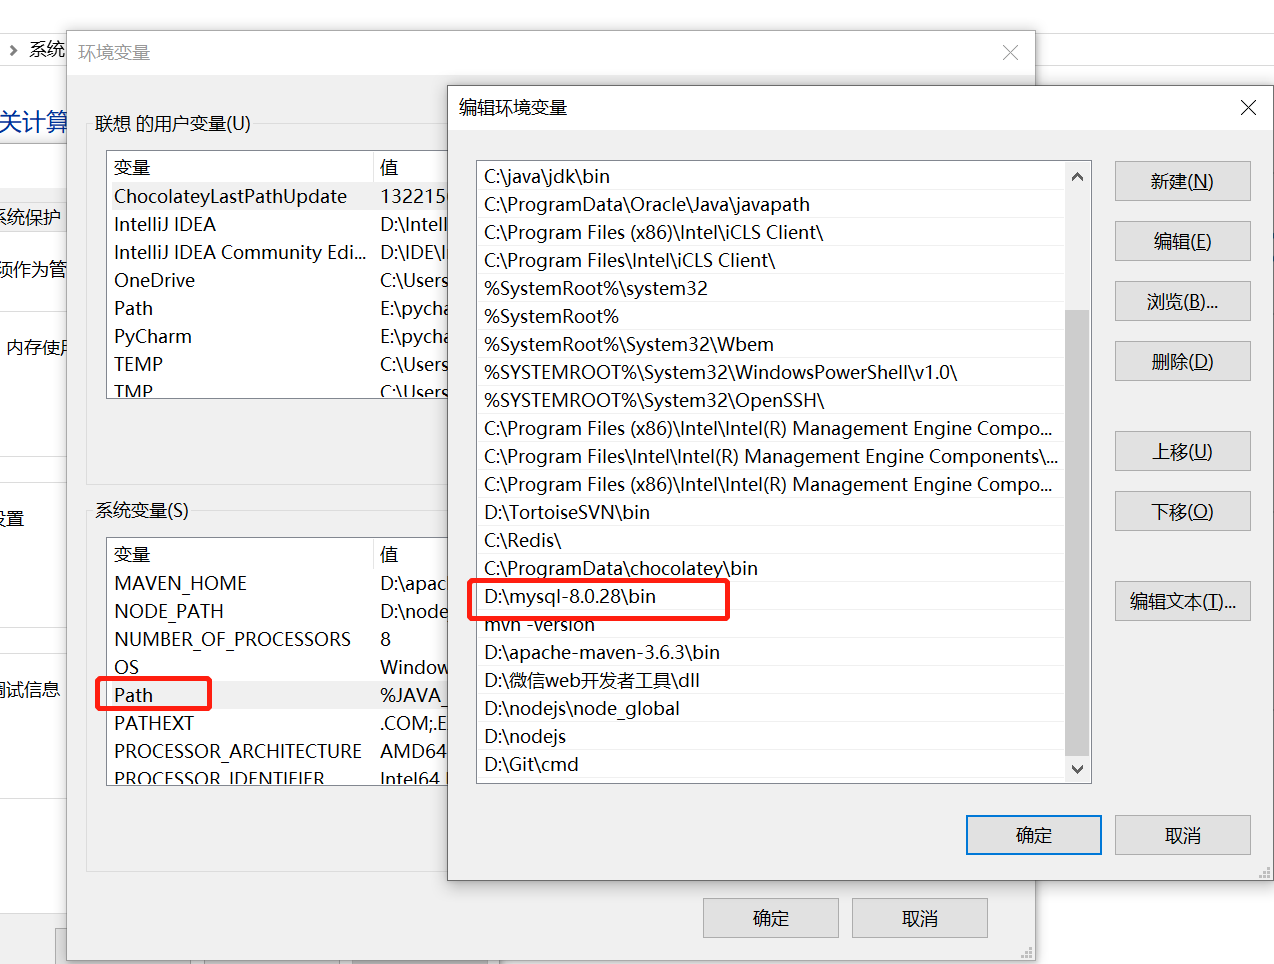Select C:\Program Files\Intel\Intel(R) Management Engine Components entry
This screenshot has width=1274, height=964.
(770, 456)
